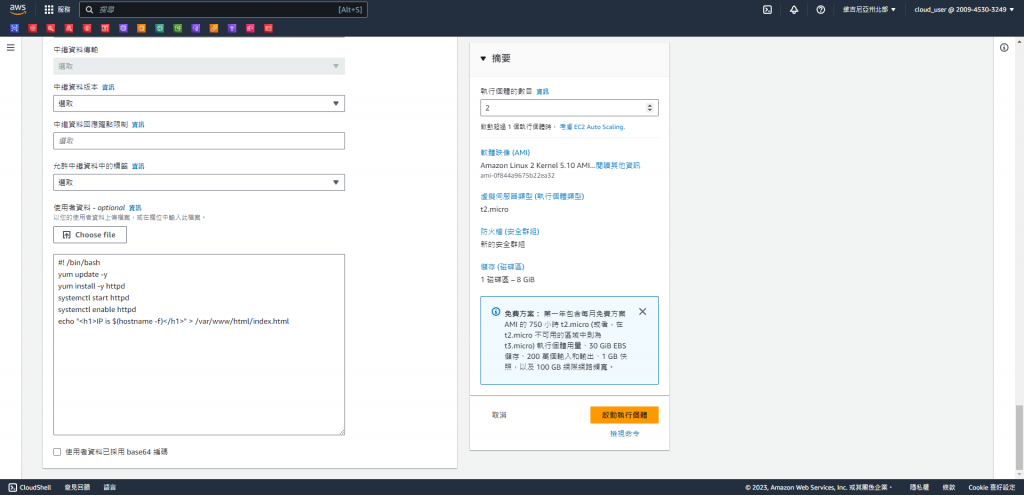Screen dimensions: 1024x495
Task: Open Cookie 喜好設定 in footer
Action: [992, 487]
